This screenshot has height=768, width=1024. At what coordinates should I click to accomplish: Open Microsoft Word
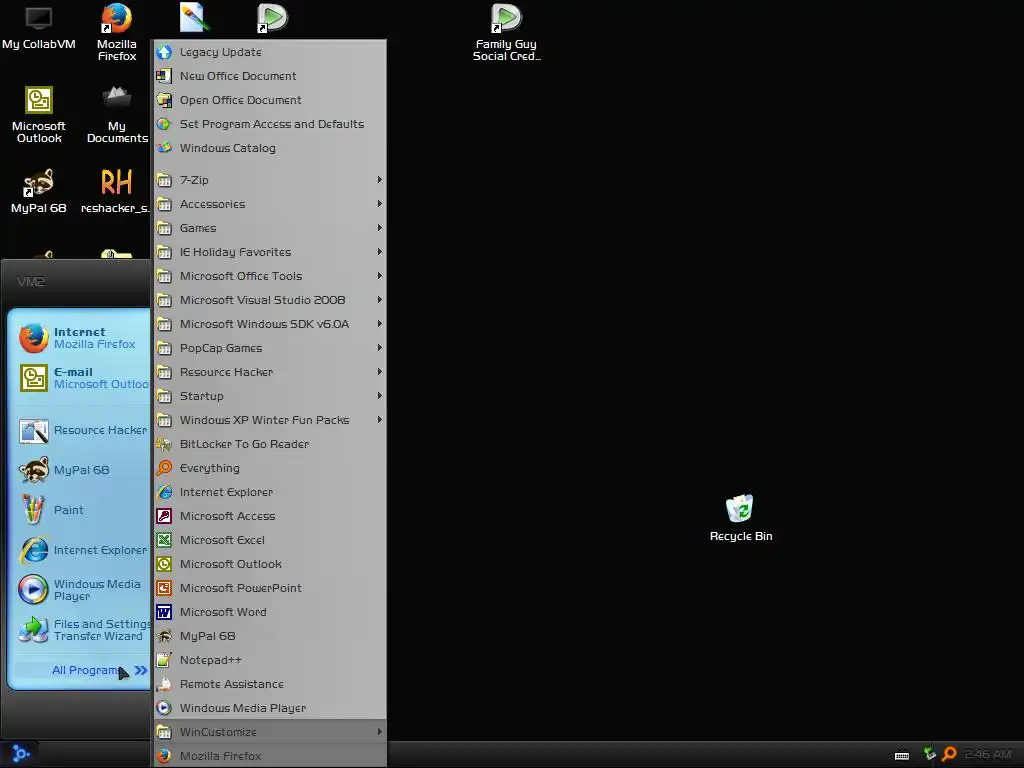(x=270, y=612)
